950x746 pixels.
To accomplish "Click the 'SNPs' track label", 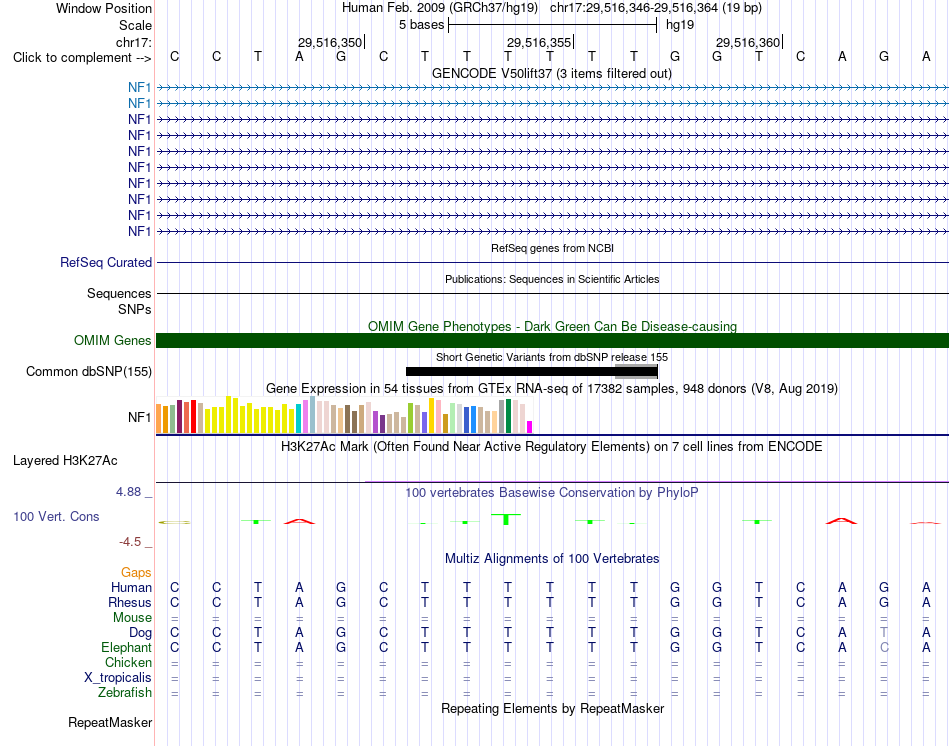I will point(135,309).
